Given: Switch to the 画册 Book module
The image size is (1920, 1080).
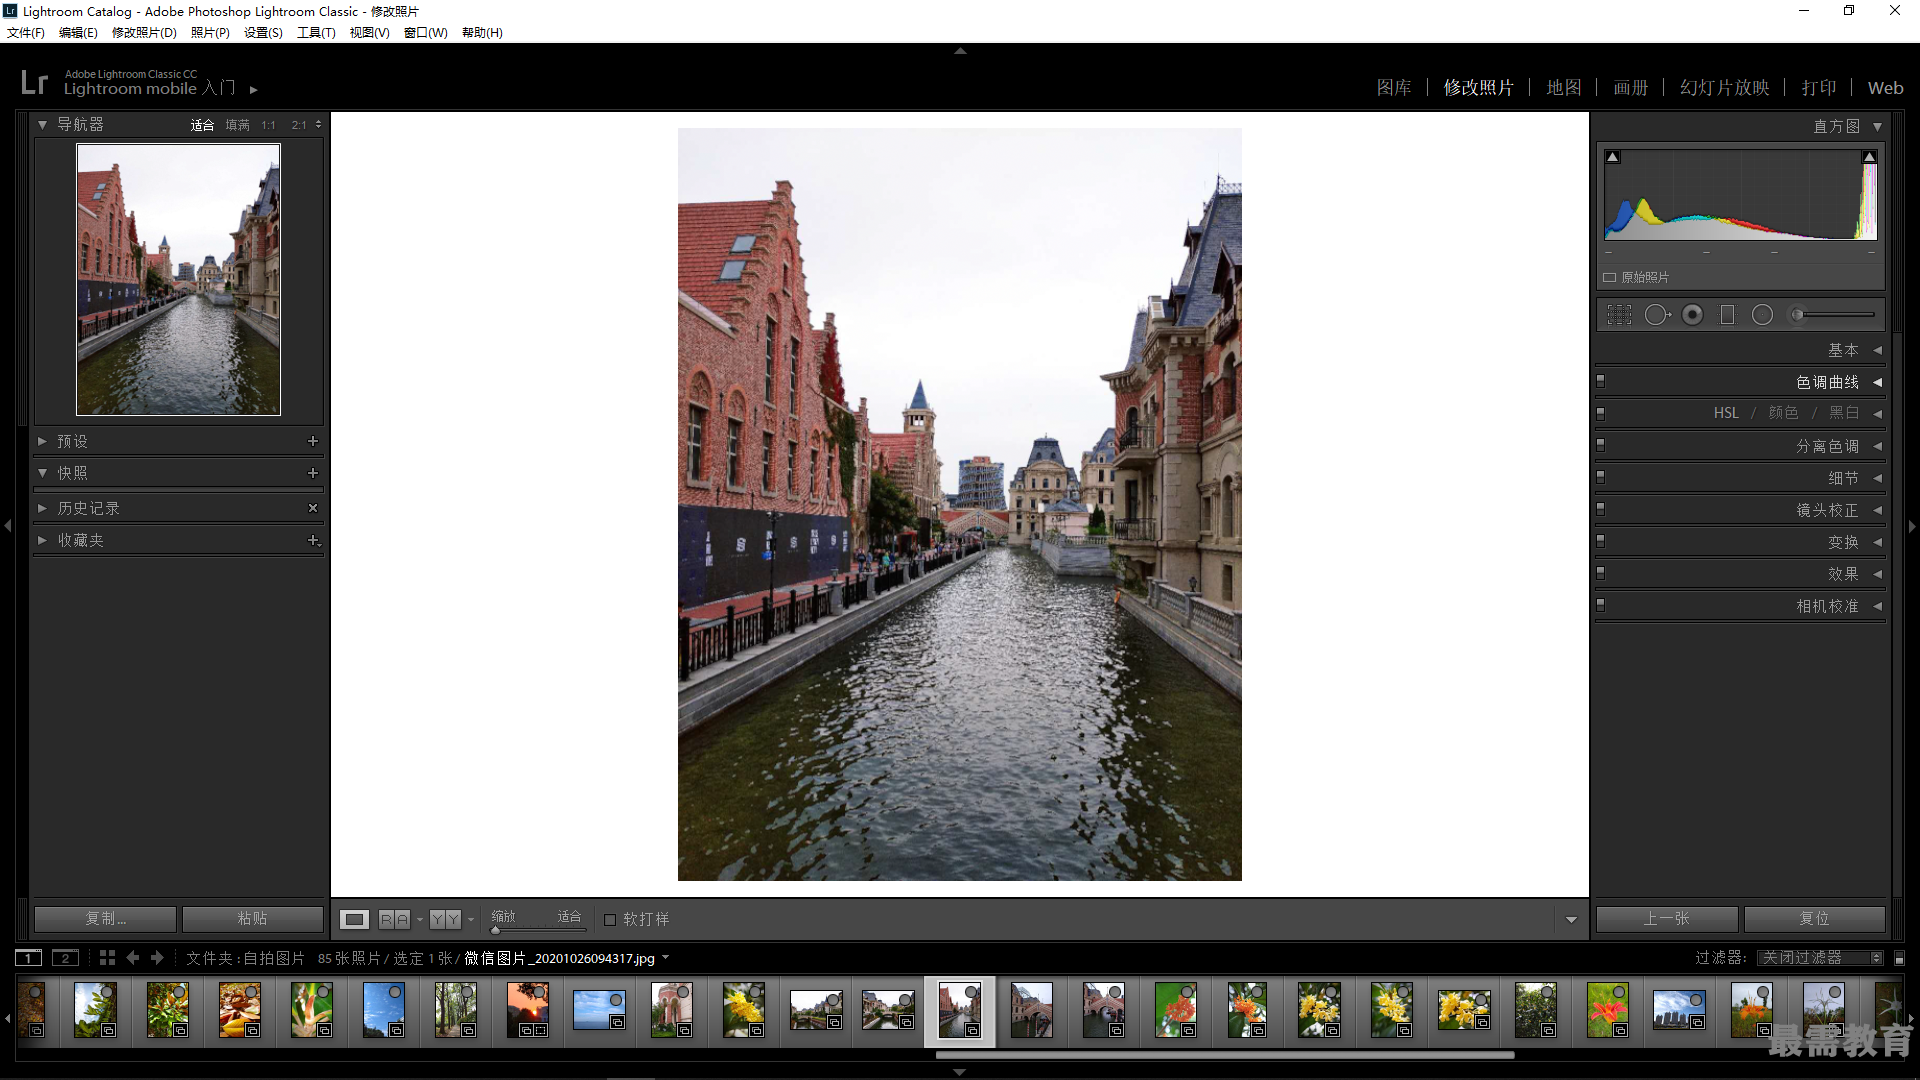Looking at the screenshot, I should click(x=1631, y=88).
